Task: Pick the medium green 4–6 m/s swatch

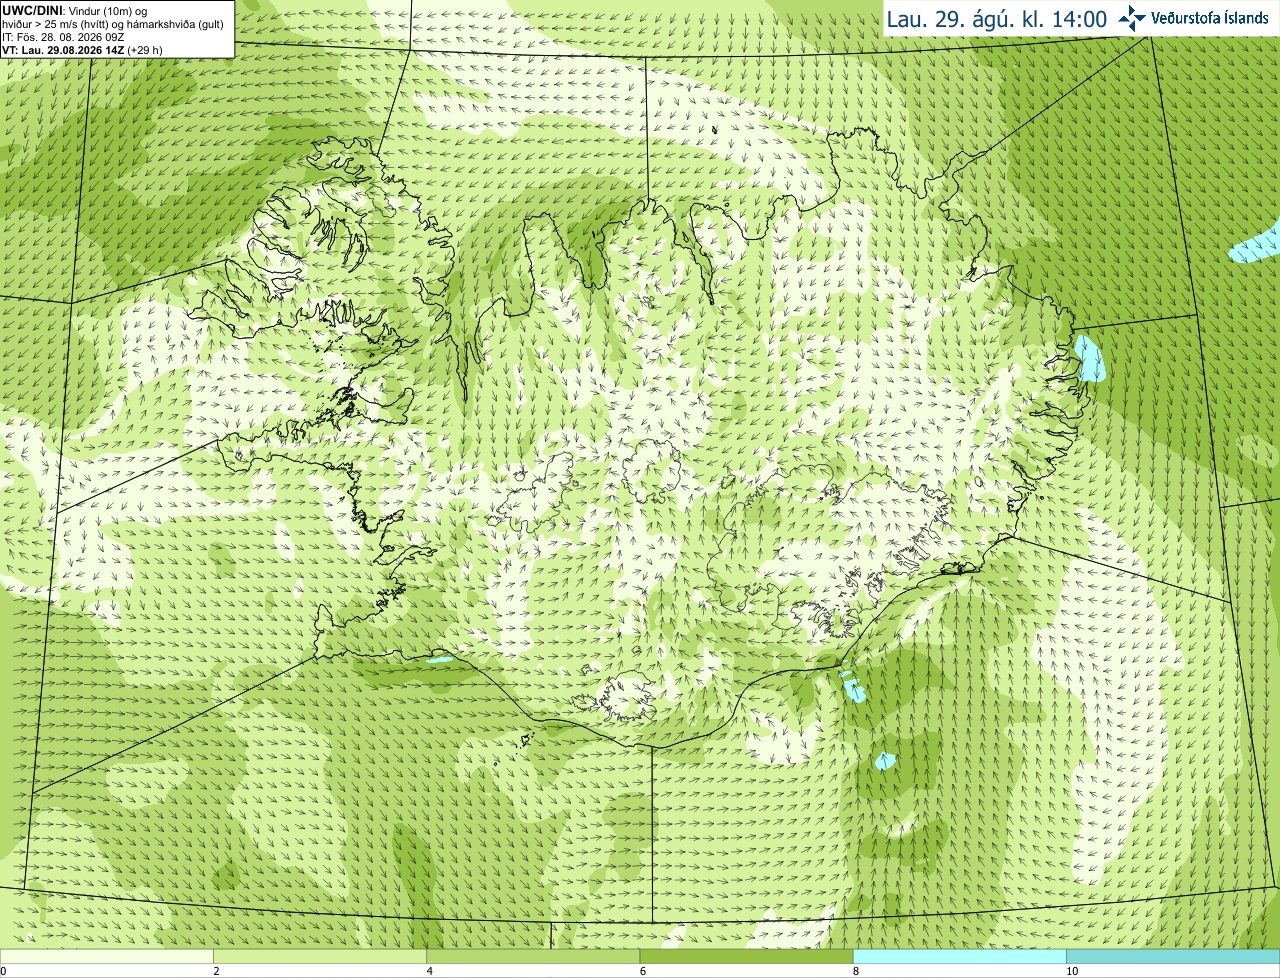Action: click(533, 957)
